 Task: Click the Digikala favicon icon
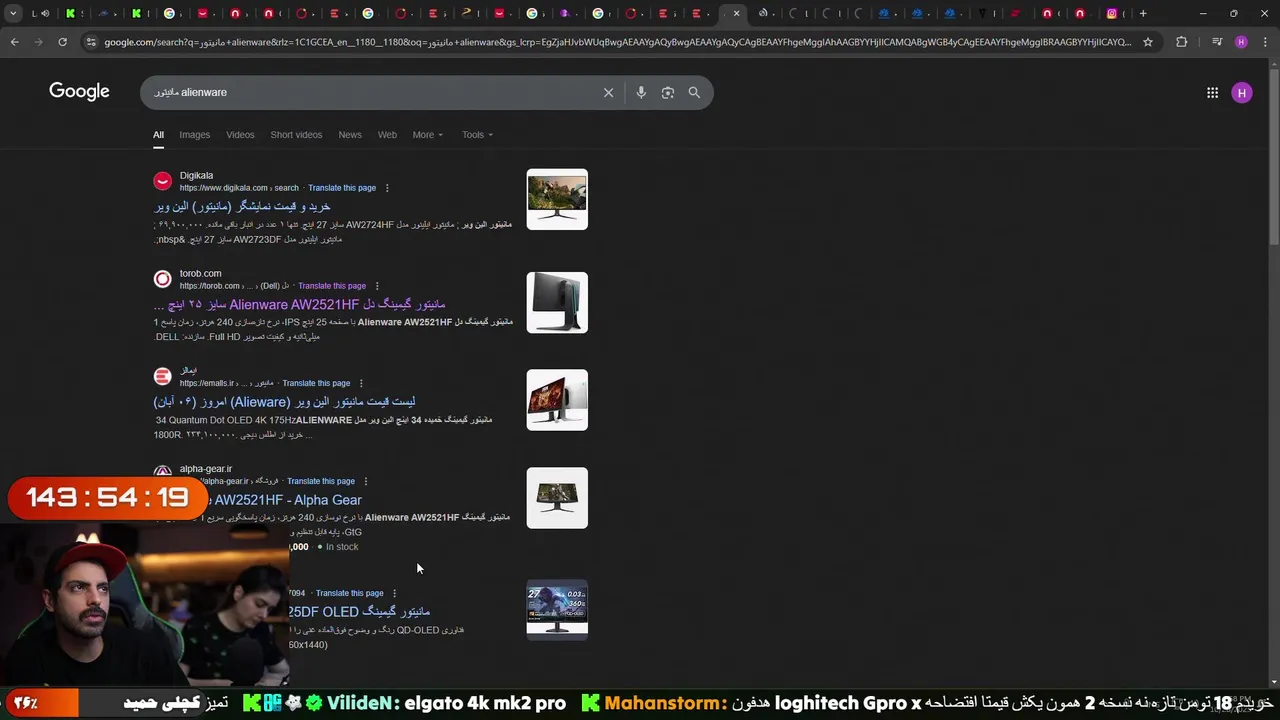click(x=162, y=181)
